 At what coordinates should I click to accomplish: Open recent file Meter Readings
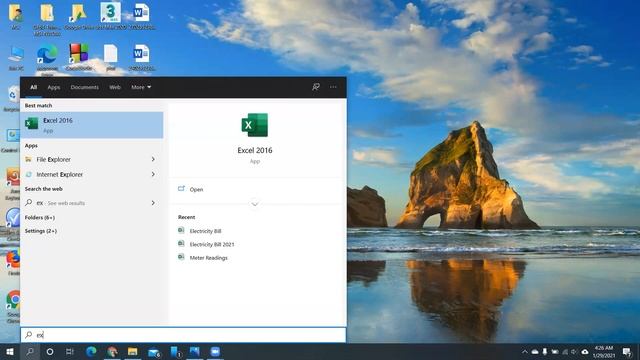pyautogui.click(x=209, y=258)
